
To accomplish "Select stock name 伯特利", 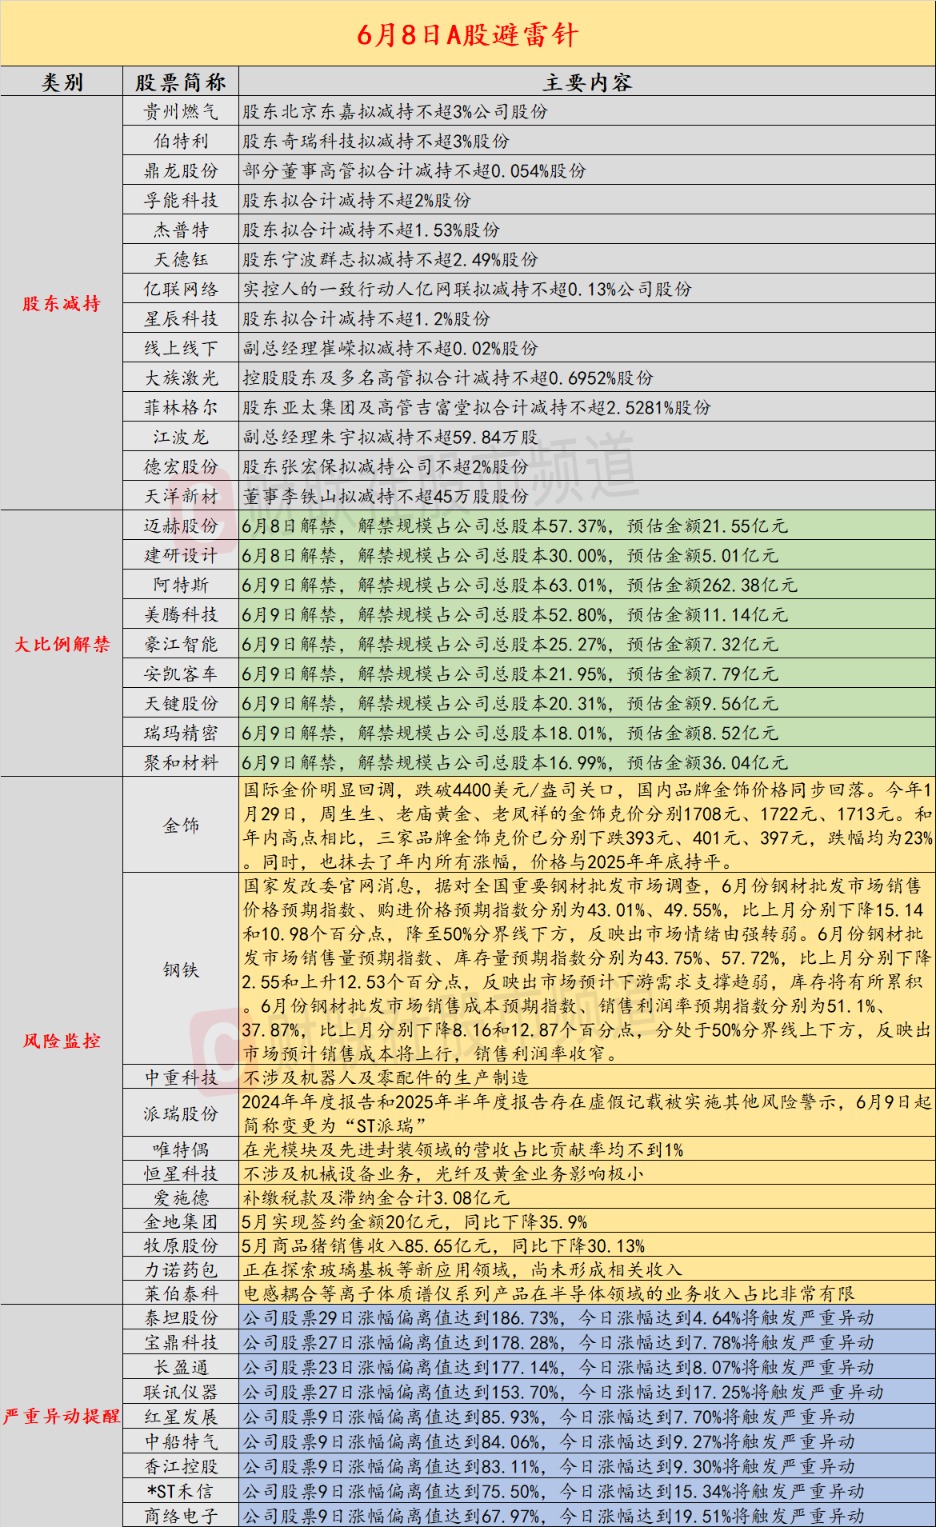I will (x=181, y=141).
